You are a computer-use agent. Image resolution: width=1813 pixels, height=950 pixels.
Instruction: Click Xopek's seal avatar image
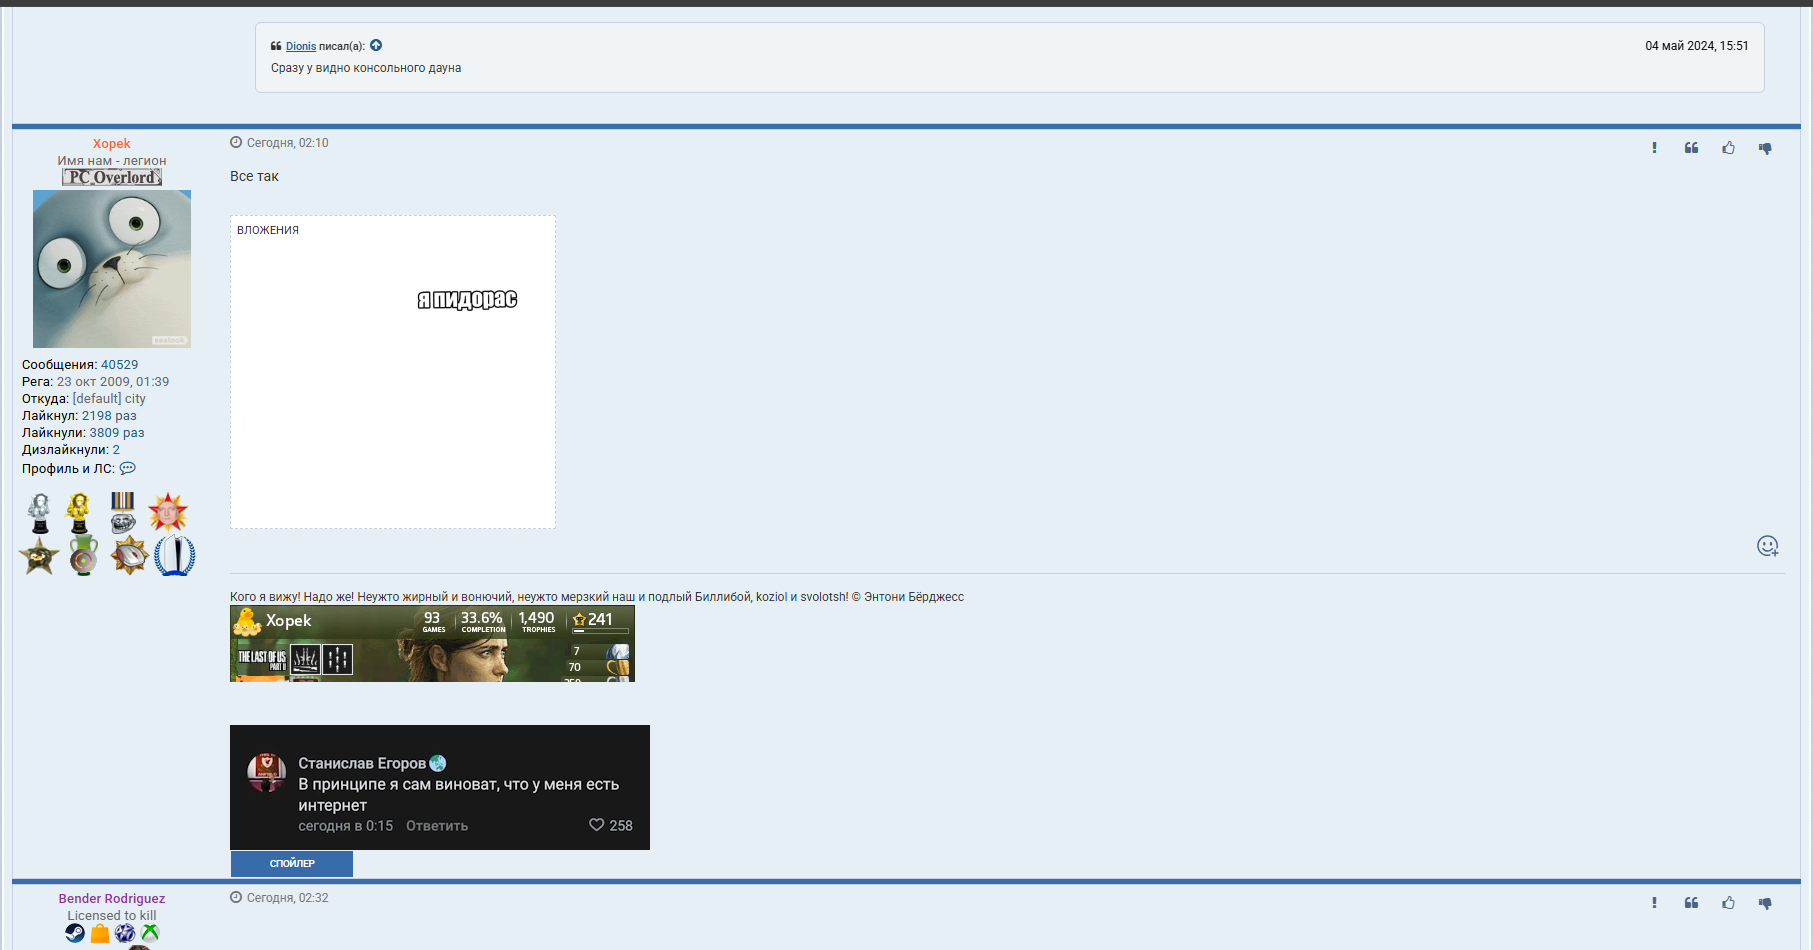click(x=112, y=269)
